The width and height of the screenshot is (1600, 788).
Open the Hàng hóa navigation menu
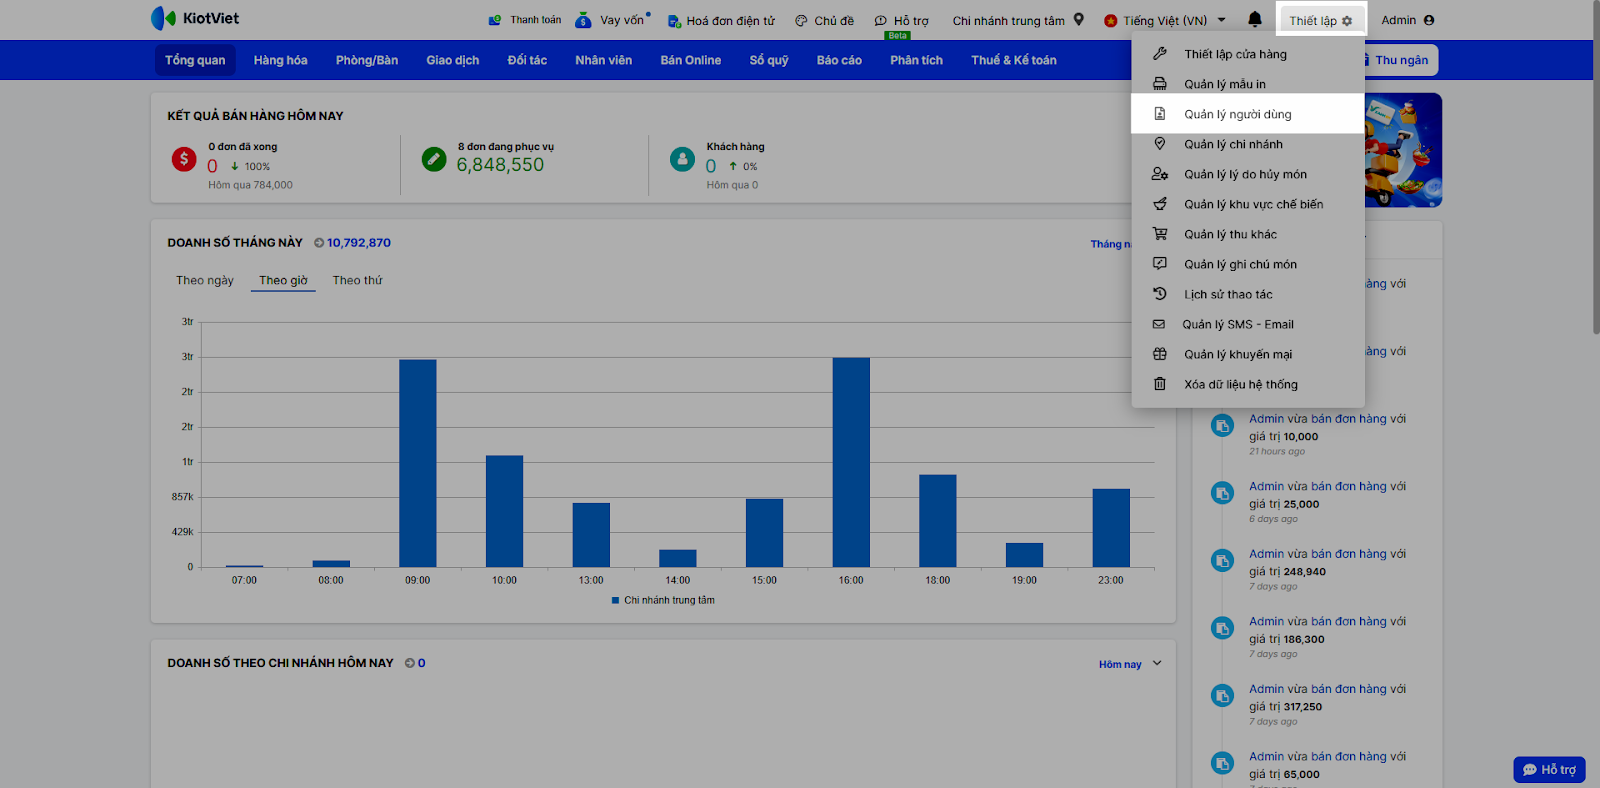280,60
